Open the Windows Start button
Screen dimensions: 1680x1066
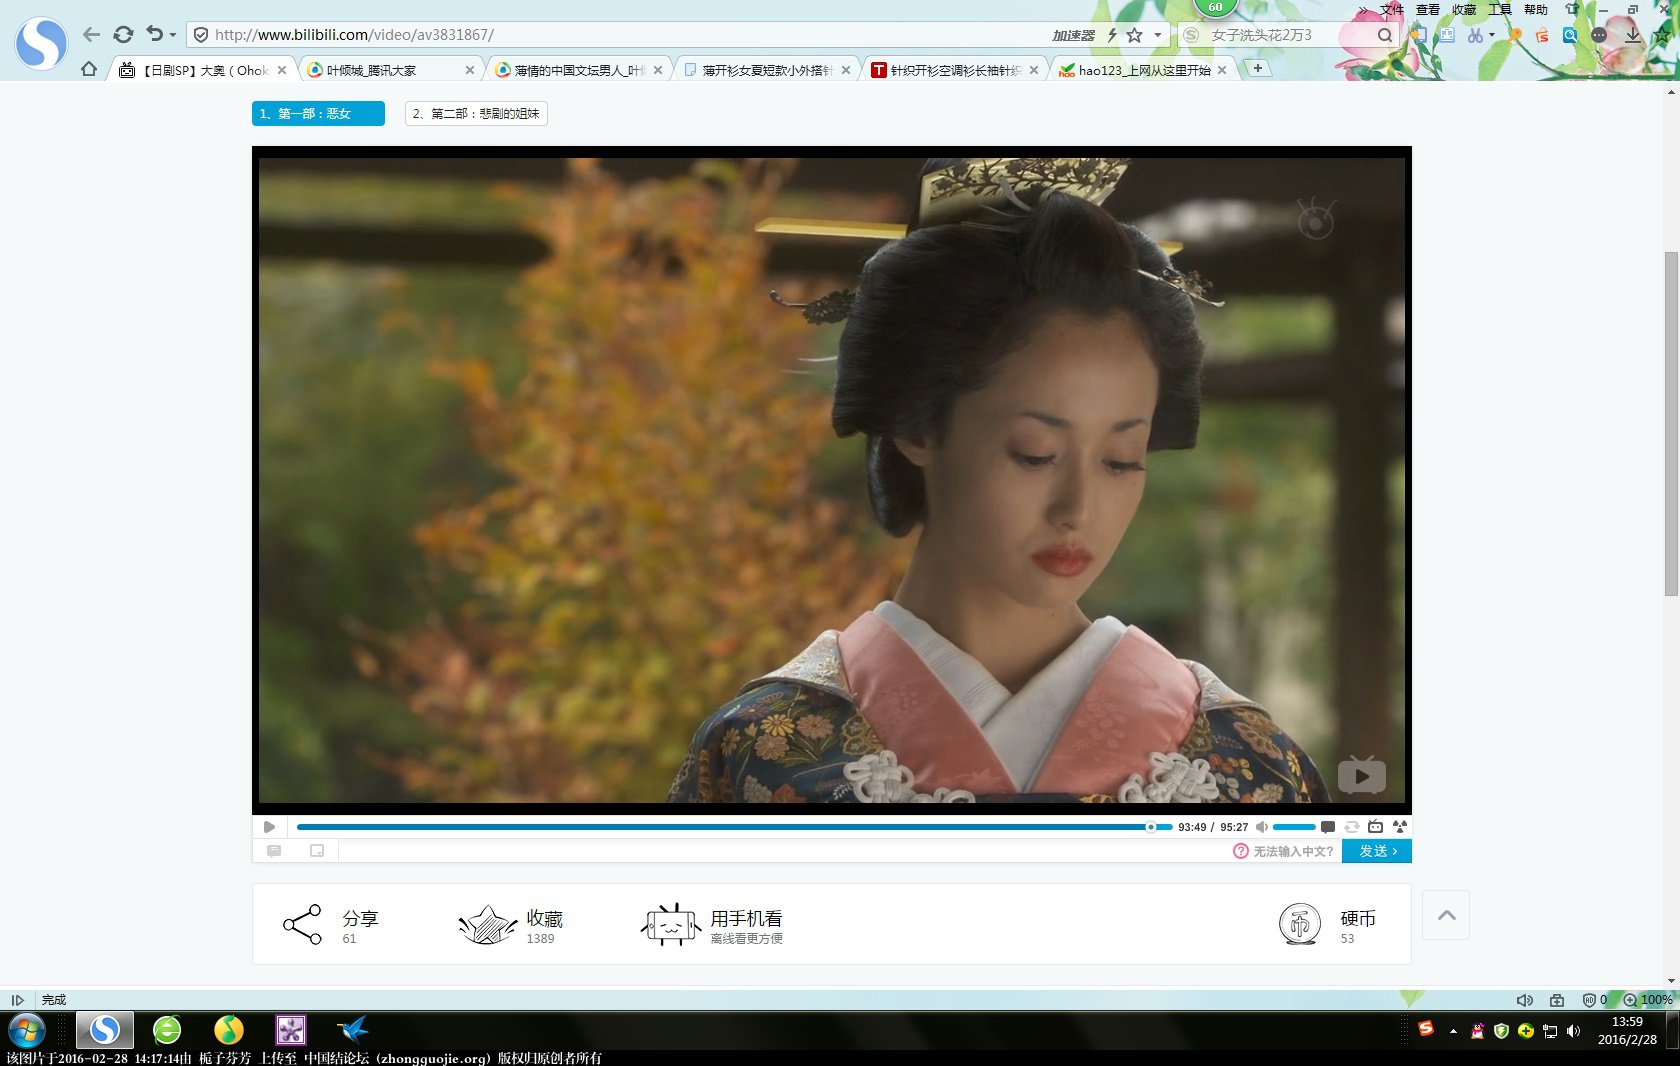pos(27,1030)
